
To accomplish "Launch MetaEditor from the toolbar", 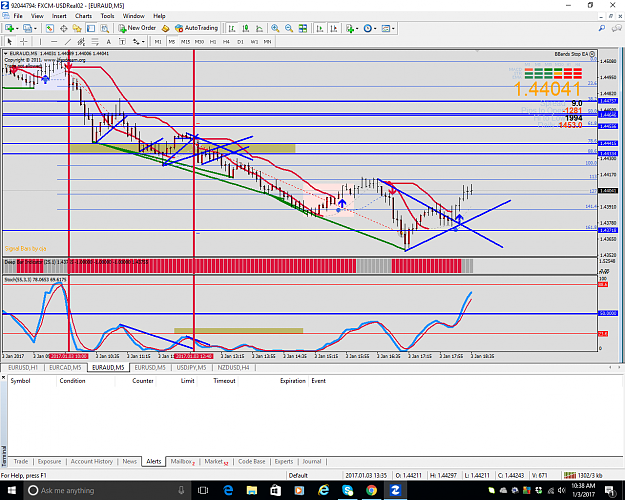I will (x=165, y=28).
